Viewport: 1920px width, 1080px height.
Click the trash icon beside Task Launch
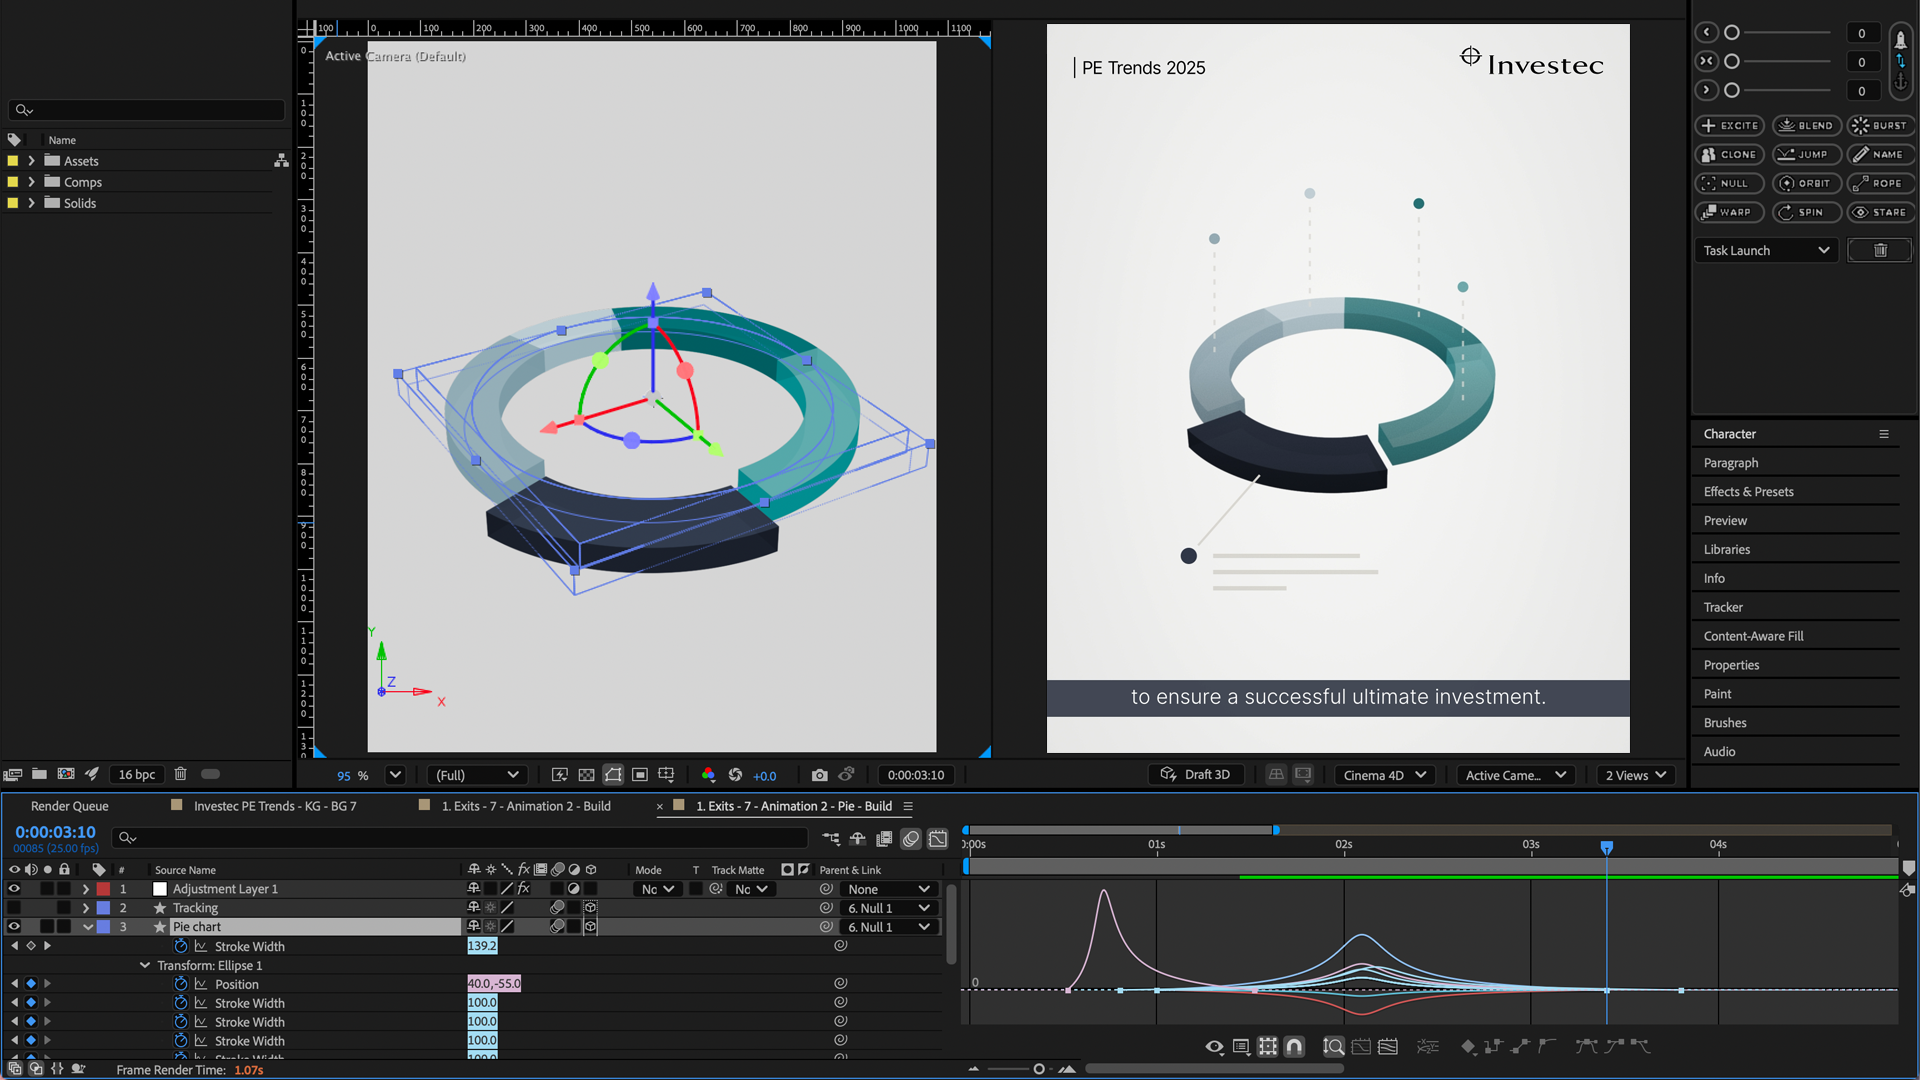pyautogui.click(x=1879, y=251)
